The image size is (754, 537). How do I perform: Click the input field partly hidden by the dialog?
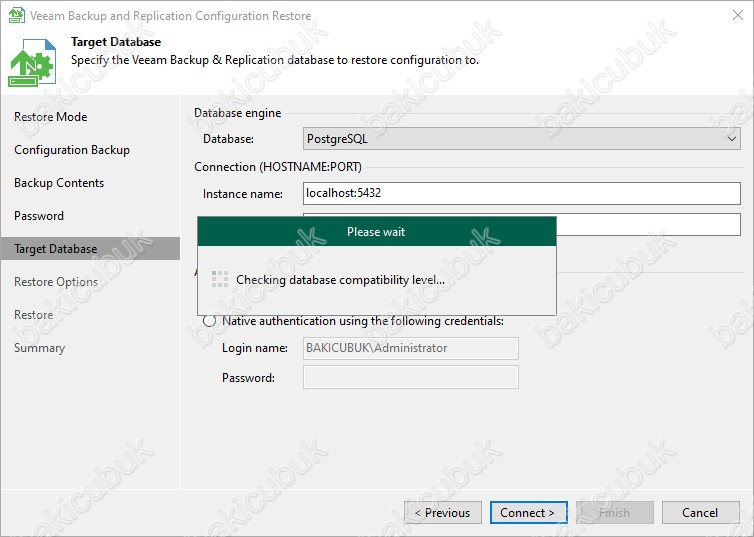pyautogui.click(x=648, y=225)
